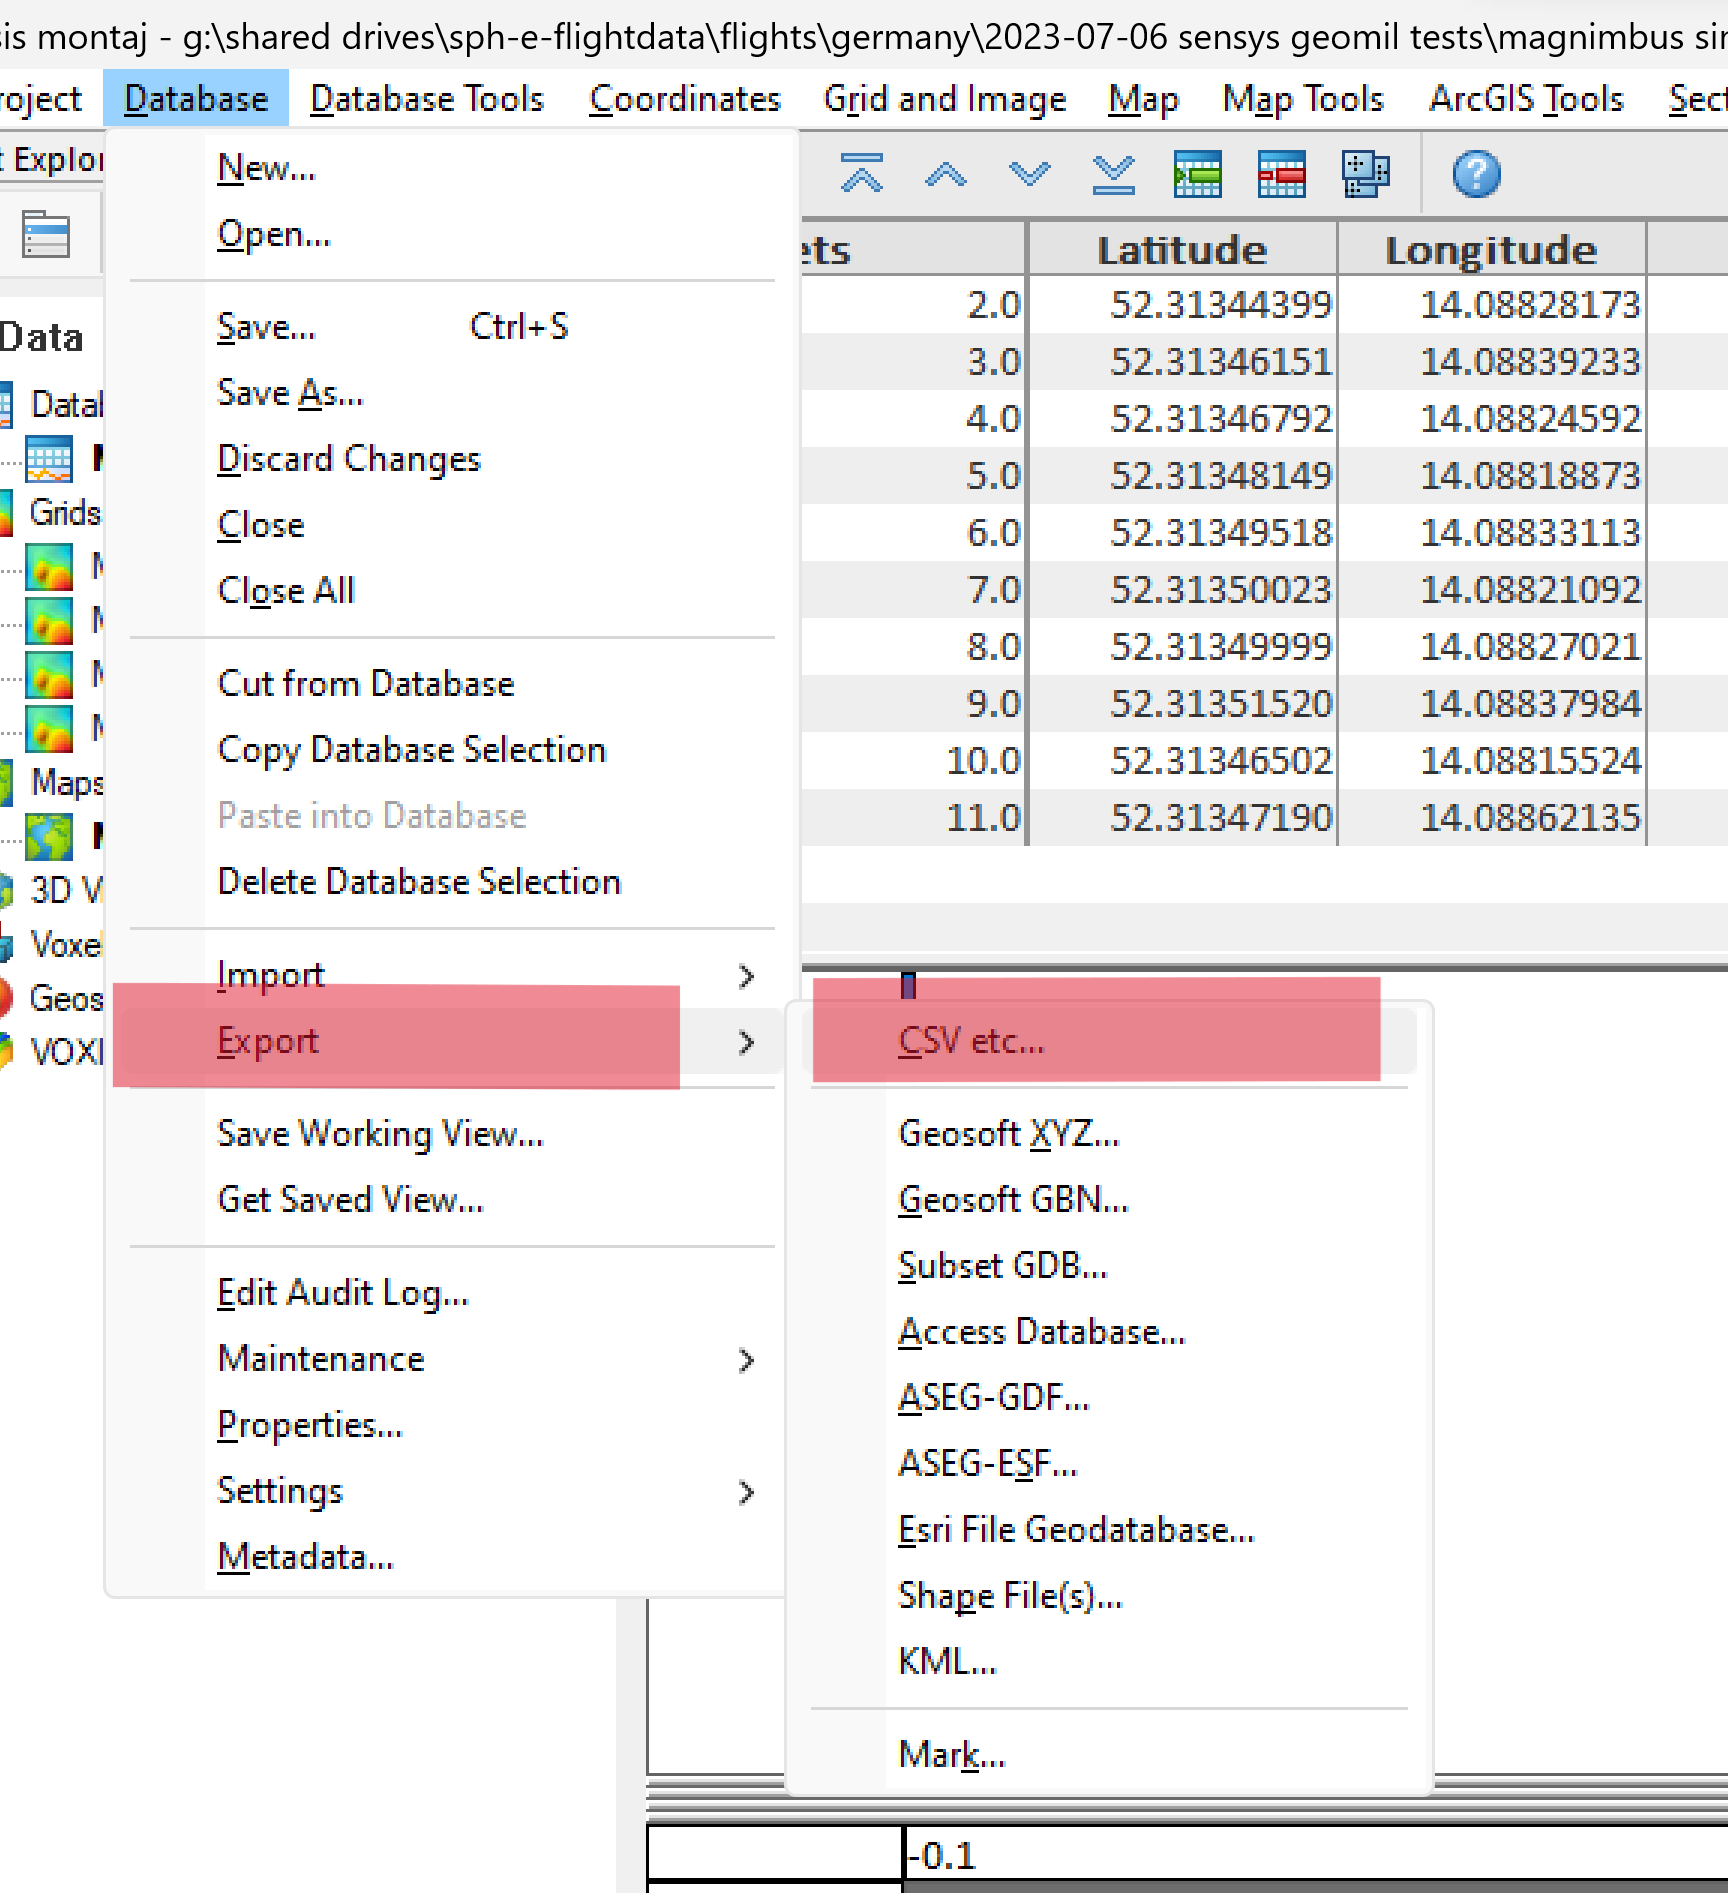
Task: Select Discard Changes menu entry
Action: [349, 459]
